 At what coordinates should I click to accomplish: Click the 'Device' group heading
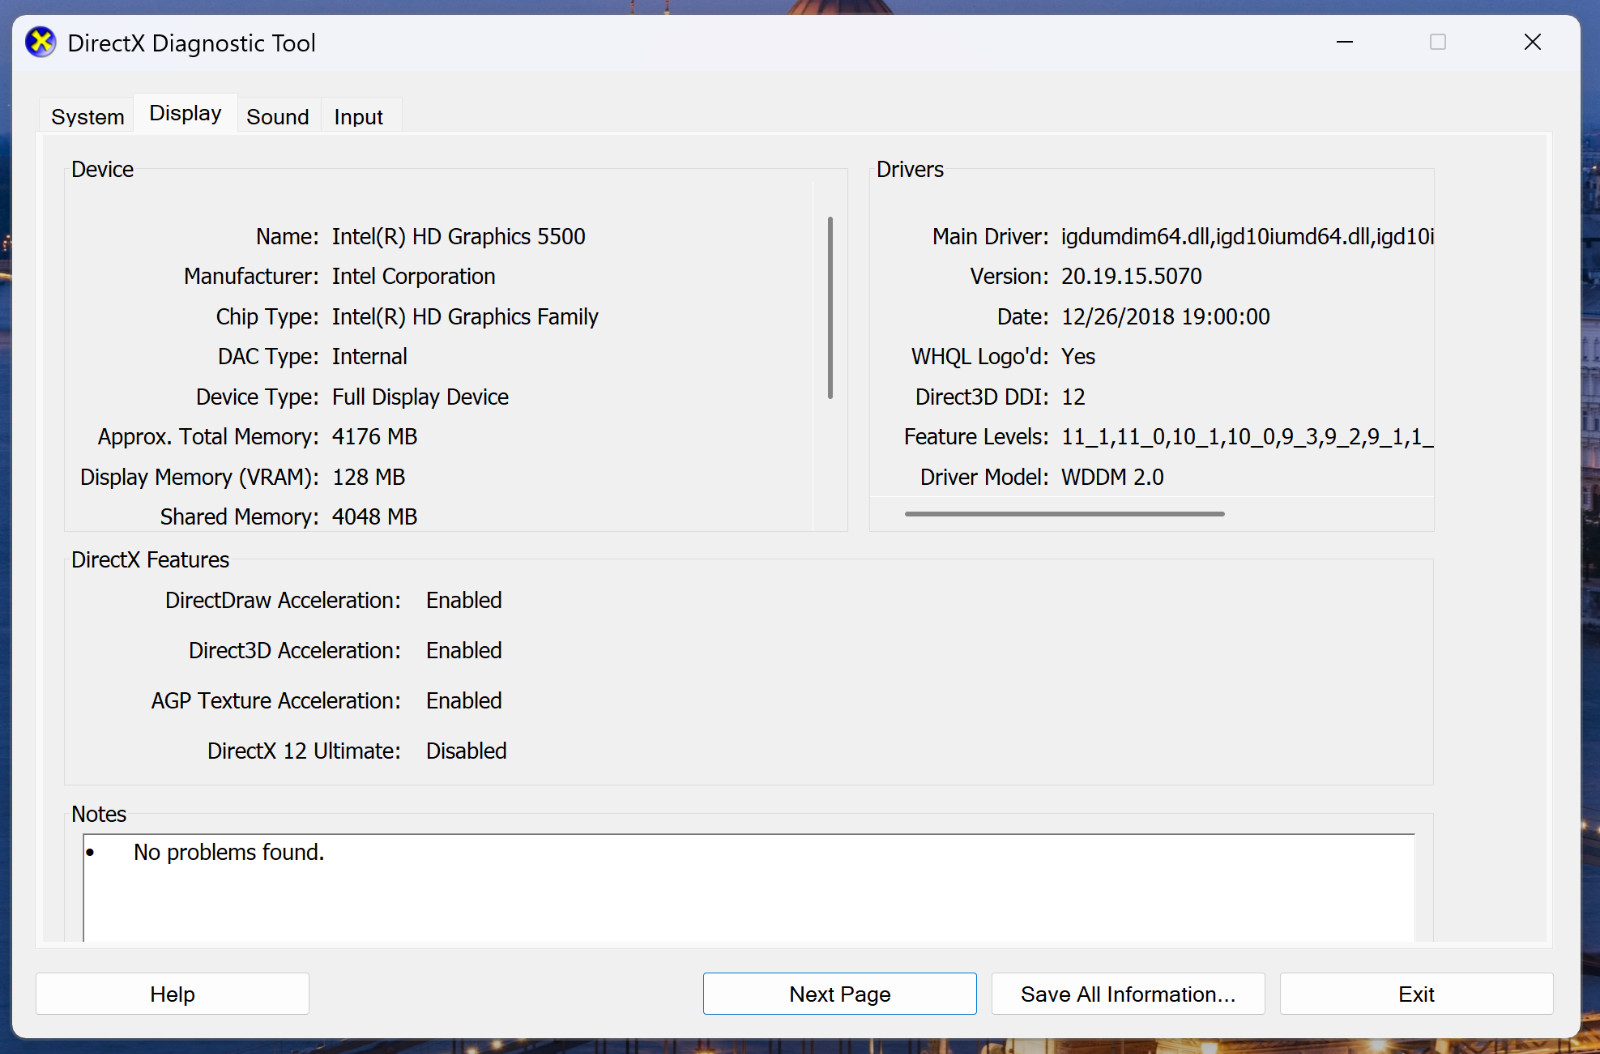point(102,169)
